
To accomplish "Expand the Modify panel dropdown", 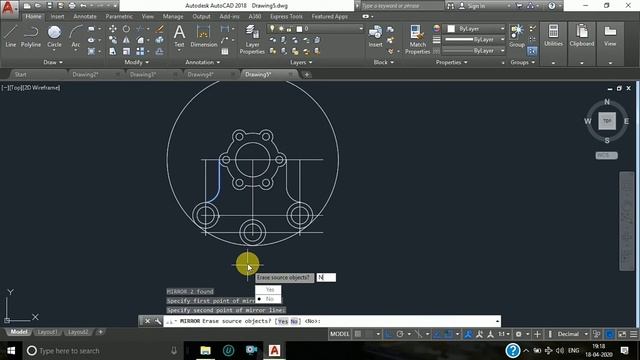I will (x=137, y=62).
